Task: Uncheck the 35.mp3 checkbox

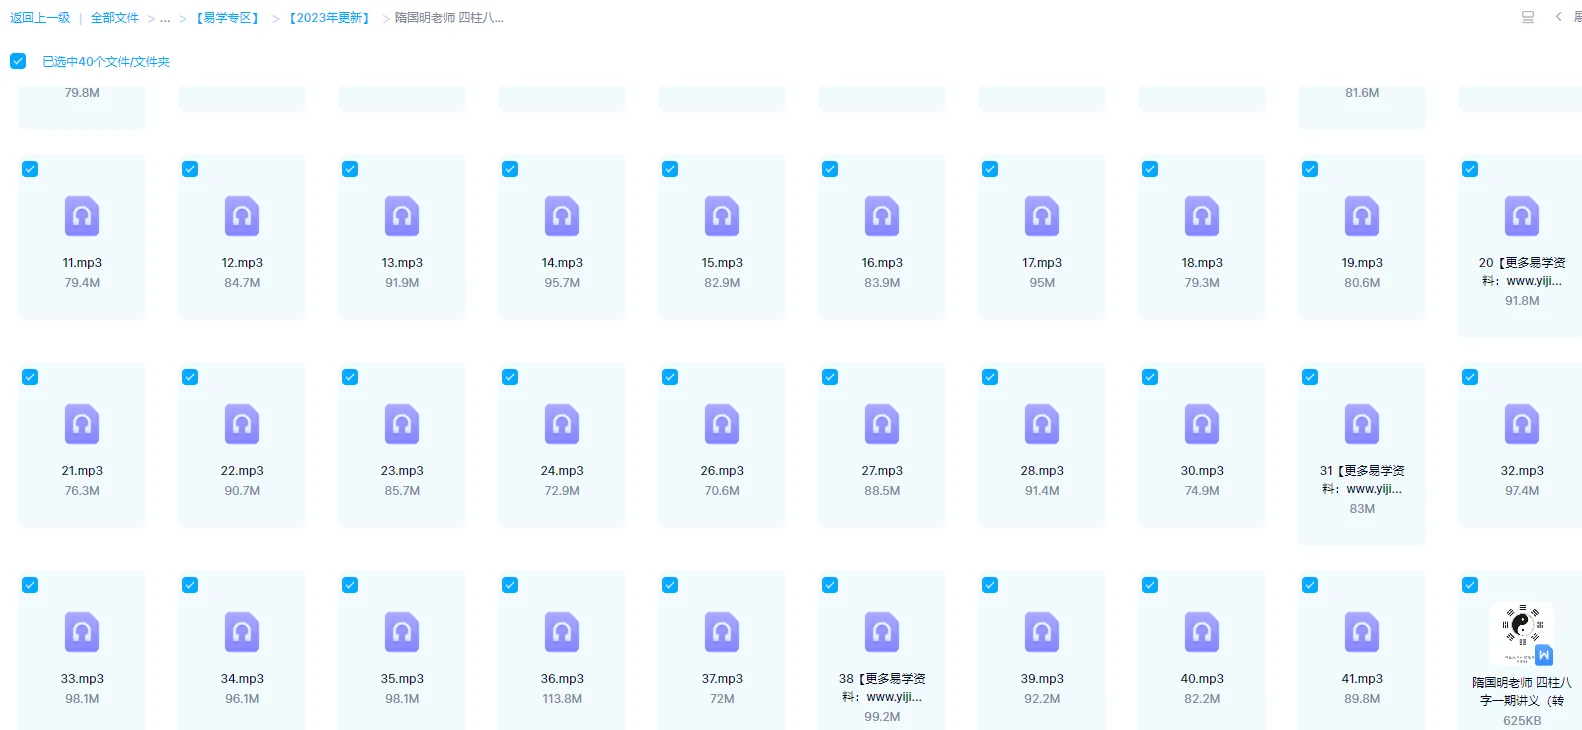Action: [x=350, y=585]
